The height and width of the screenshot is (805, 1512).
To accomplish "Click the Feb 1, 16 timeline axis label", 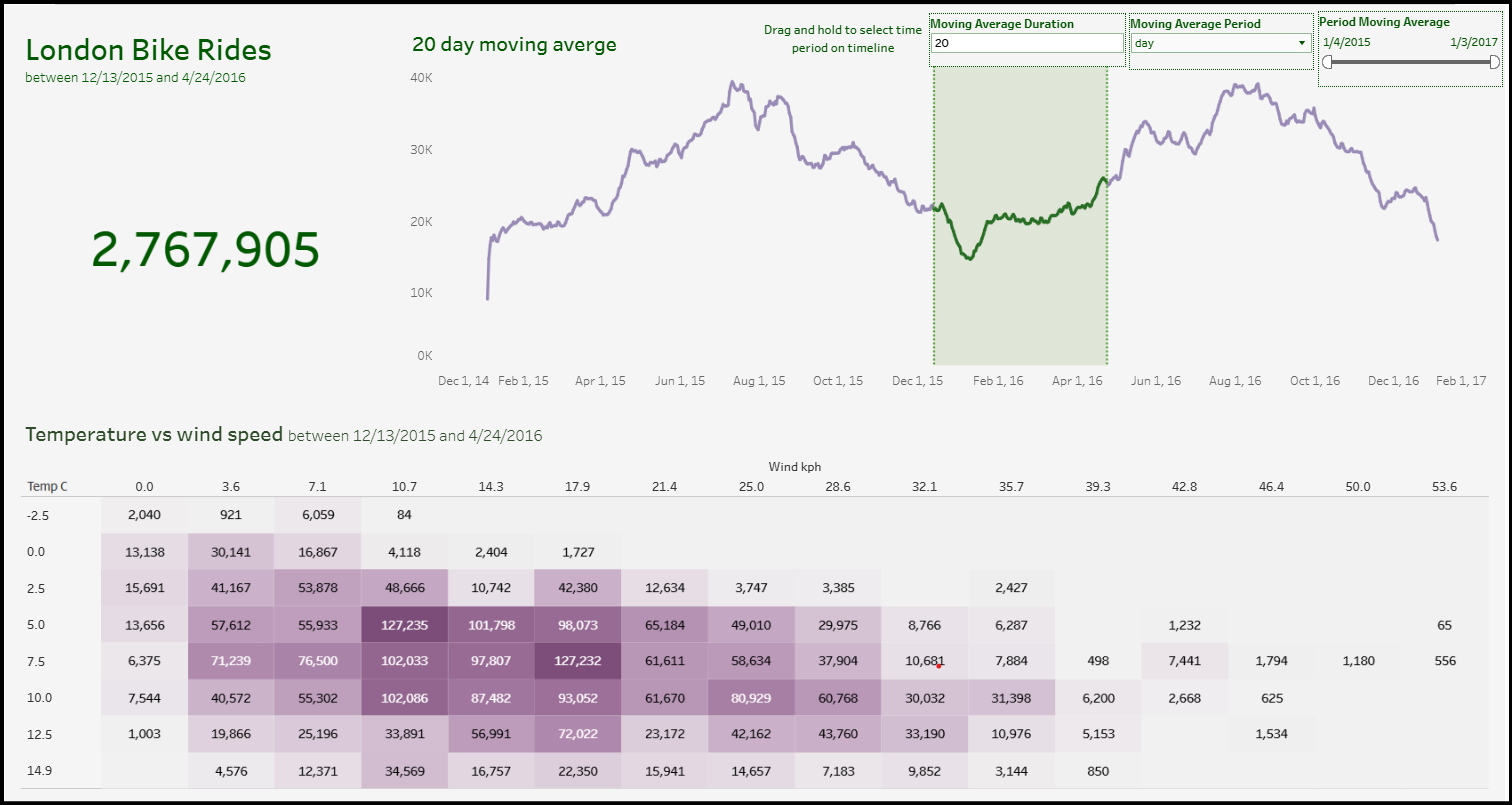I will point(997,381).
